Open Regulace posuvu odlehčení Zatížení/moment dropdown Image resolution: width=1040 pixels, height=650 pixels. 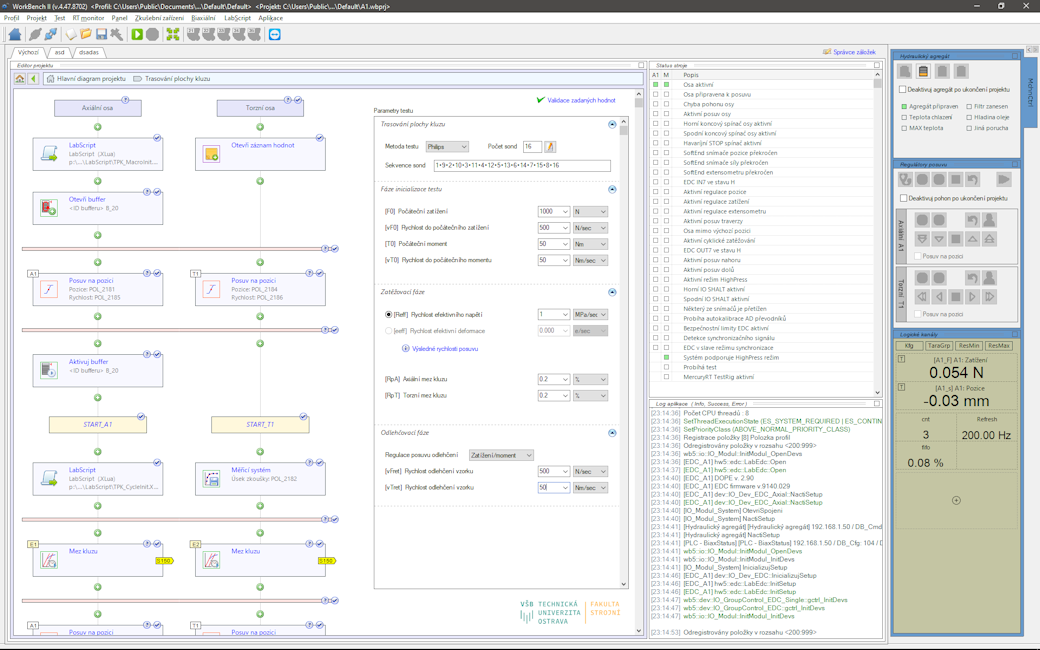pos(501,455)
